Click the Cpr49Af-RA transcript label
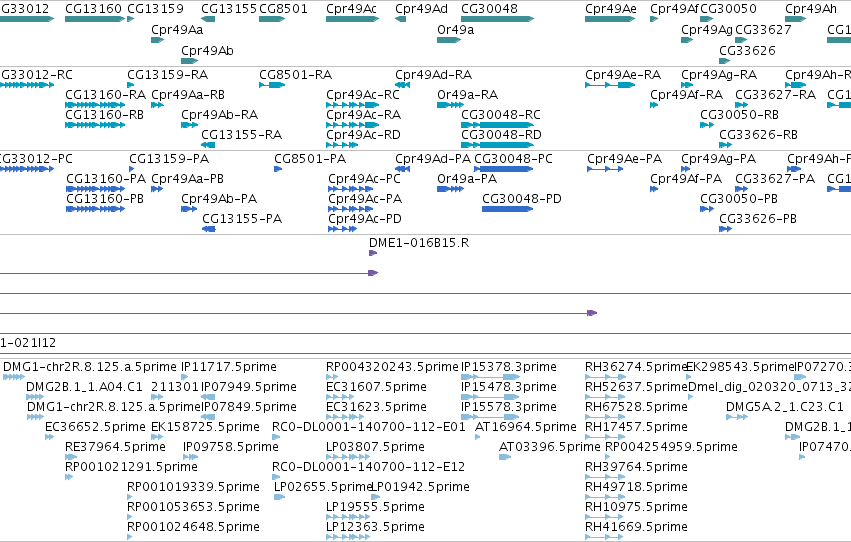This screenshot has height=542, width=851. (687, 94)
